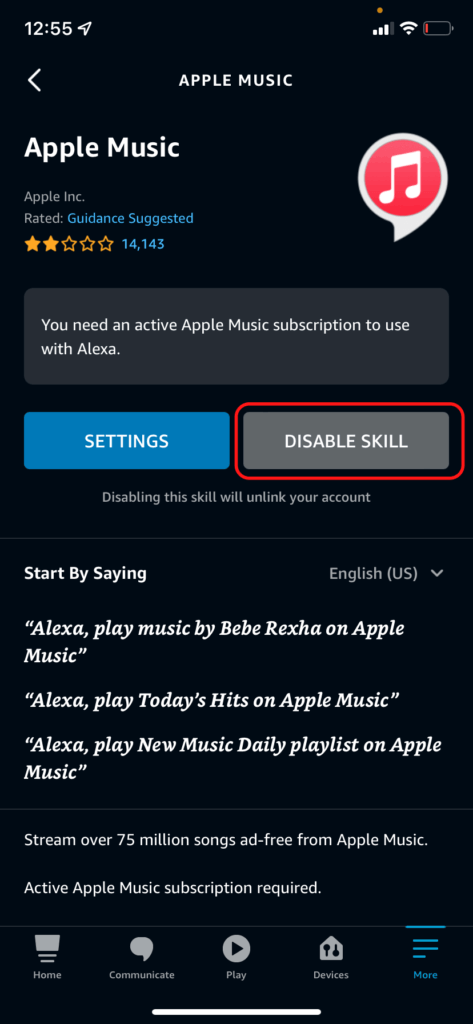Click the DISABLE SKILL button
Image resolution: width=473 pixels, height=1024 pixels.
(x=346, y=440)
